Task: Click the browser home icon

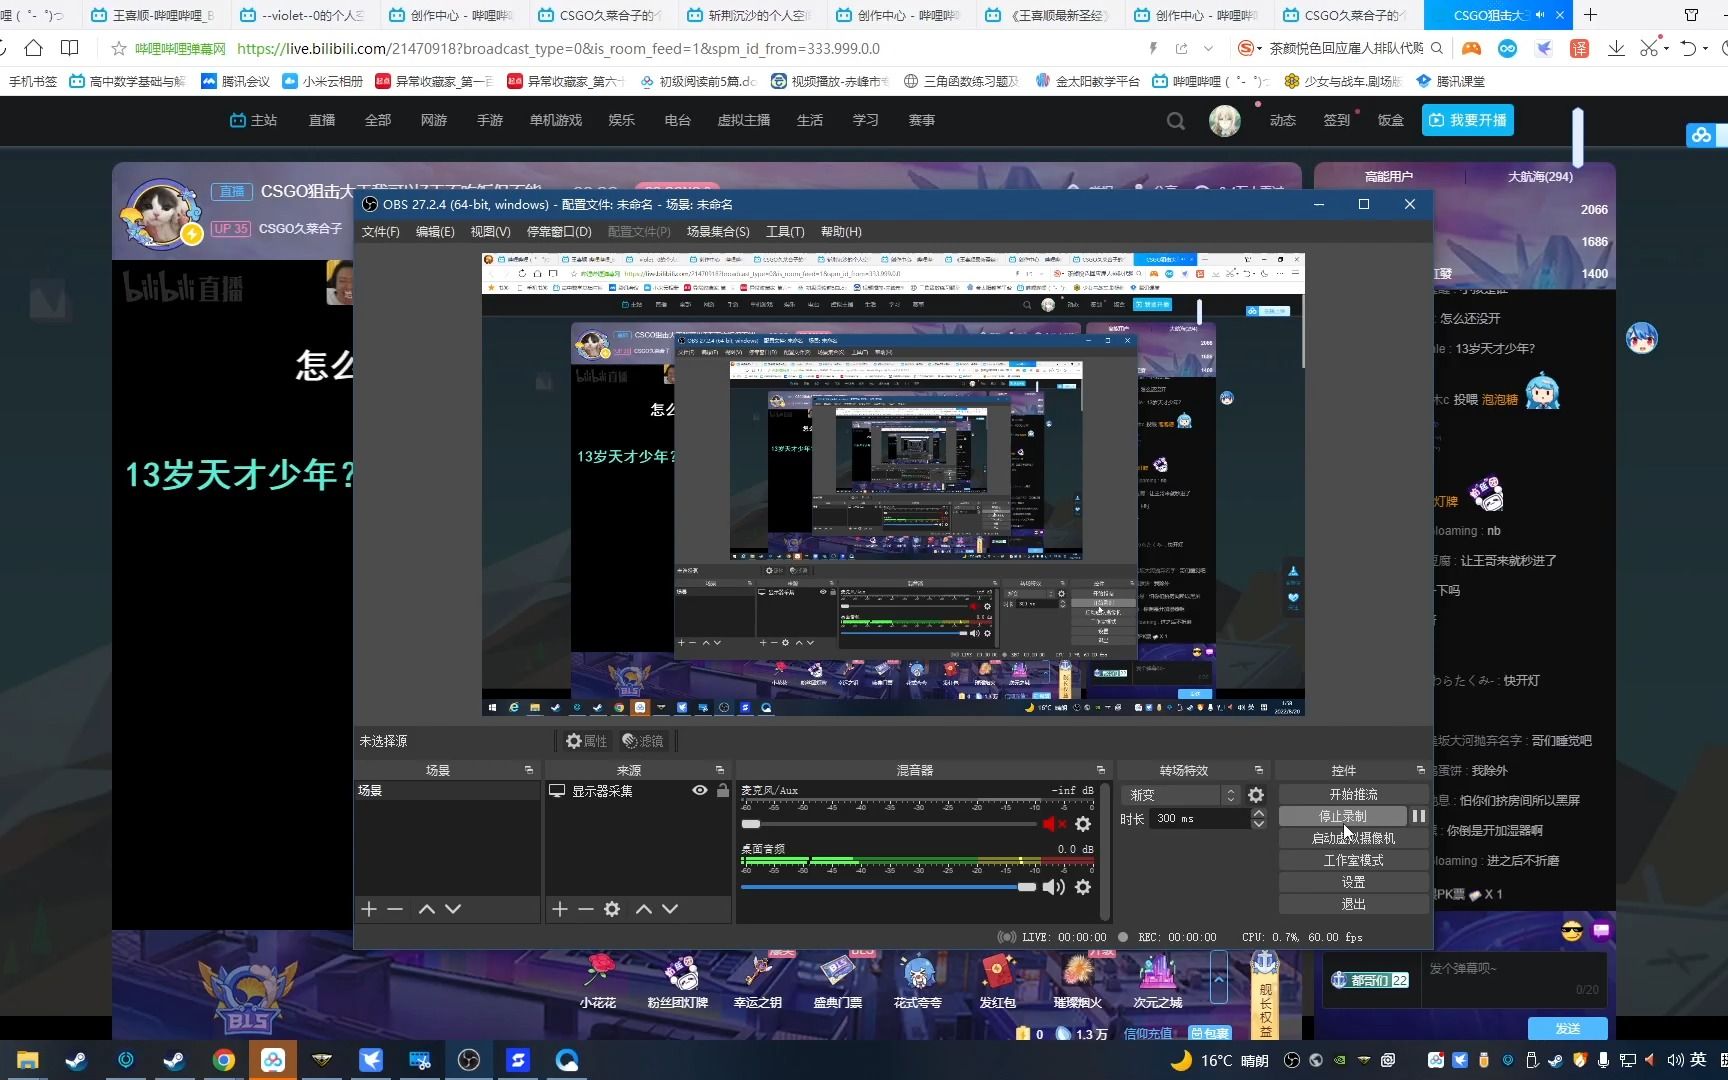Action: pos(33,48)
